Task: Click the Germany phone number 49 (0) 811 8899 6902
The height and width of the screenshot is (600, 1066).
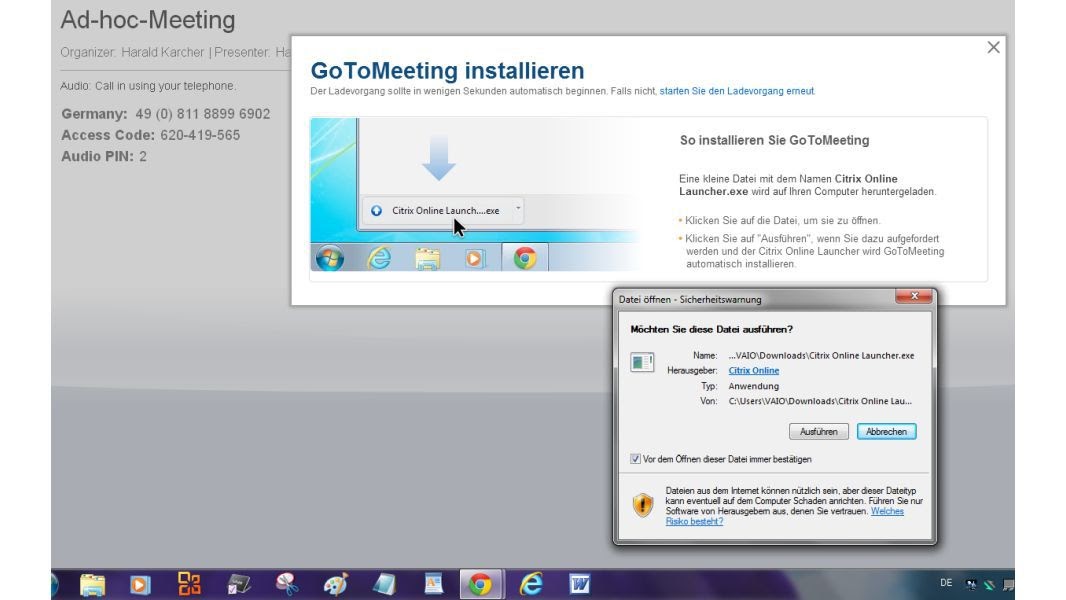Action: (x=203, y=114)
